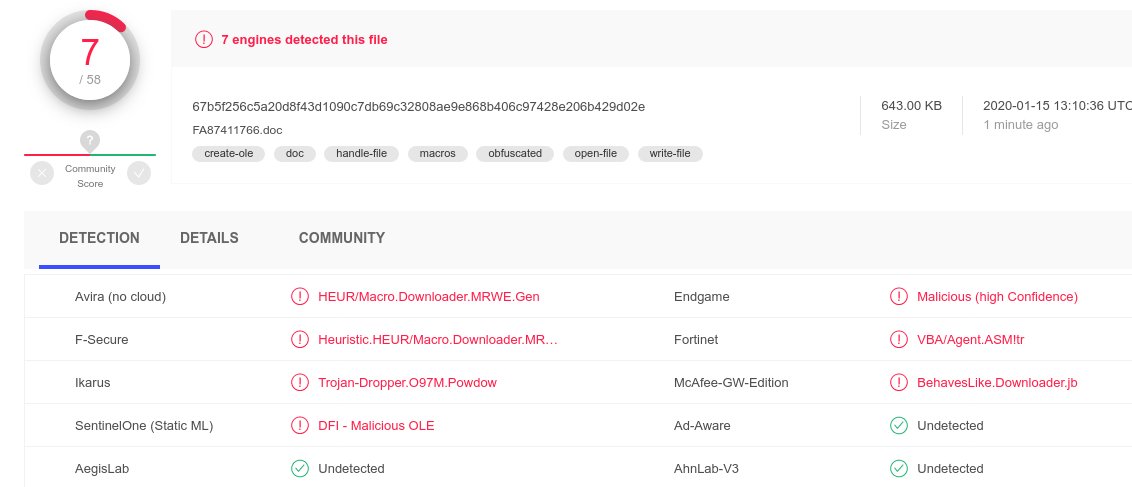
Task: Click the Community Score label
Action: (x=90, y=176)
